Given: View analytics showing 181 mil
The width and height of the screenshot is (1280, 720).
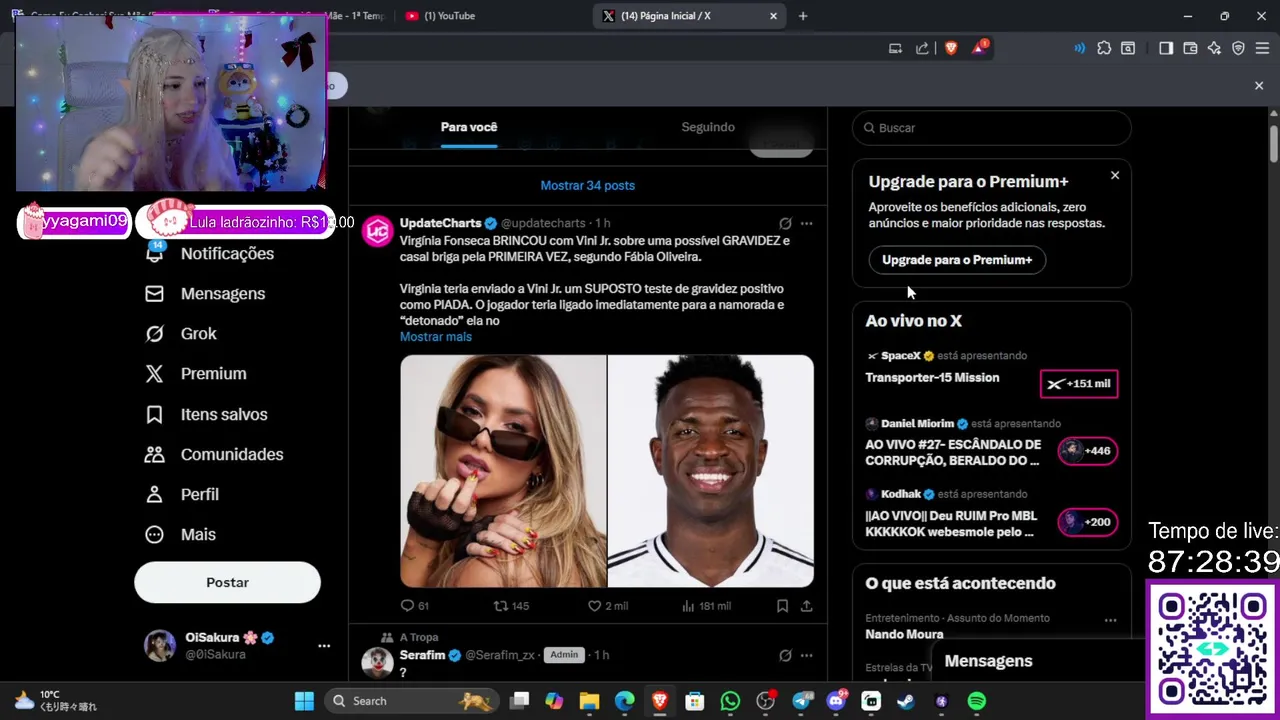Looking at the screenshot, I should pyautogui.click(x=705, y=606).
